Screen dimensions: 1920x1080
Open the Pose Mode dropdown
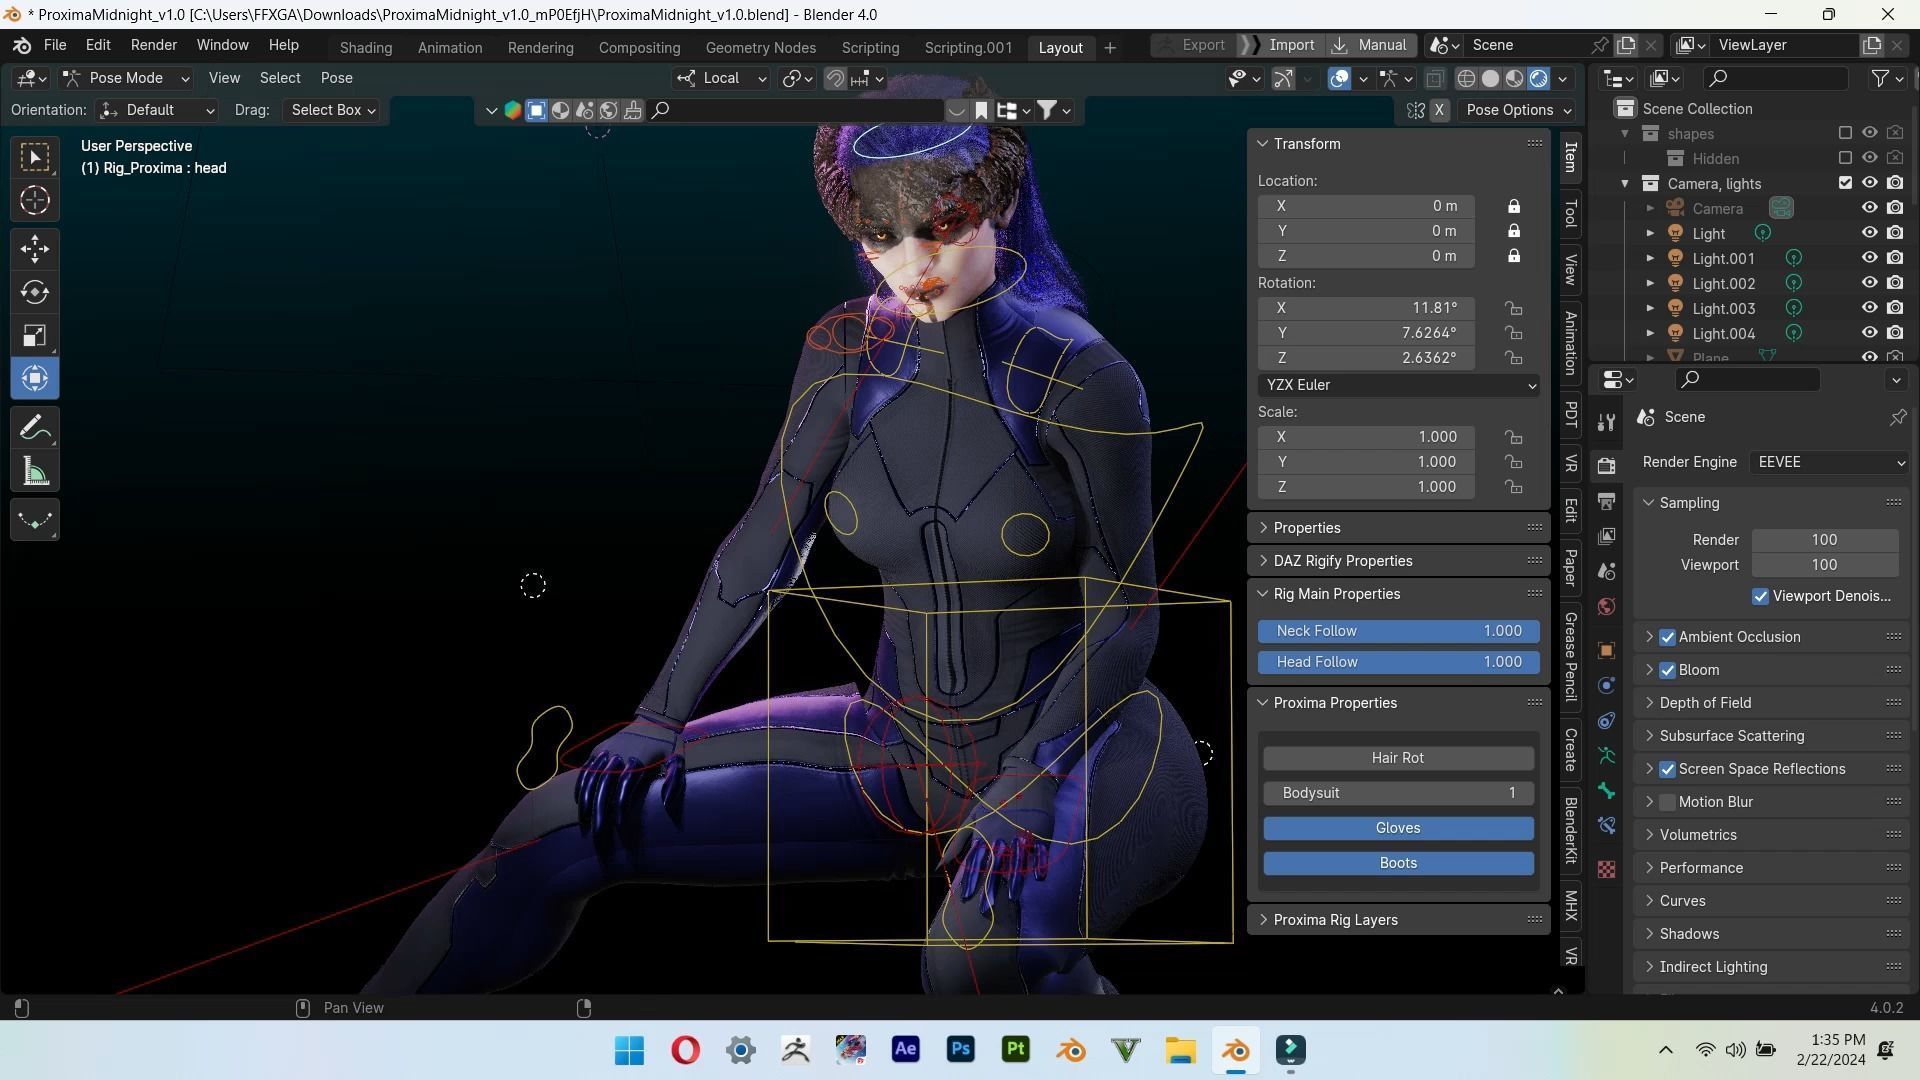125,78
